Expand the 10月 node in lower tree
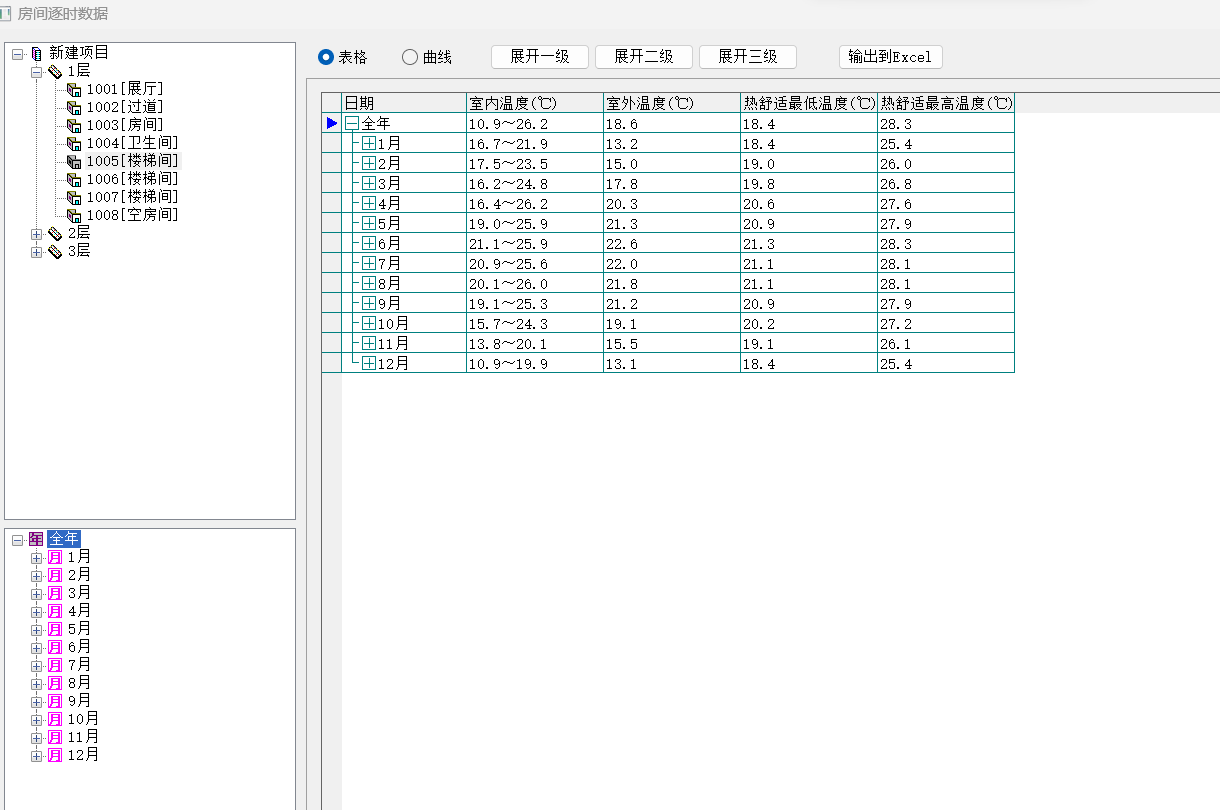Viewport: 1220px width, 810px height. pos(37,719)
